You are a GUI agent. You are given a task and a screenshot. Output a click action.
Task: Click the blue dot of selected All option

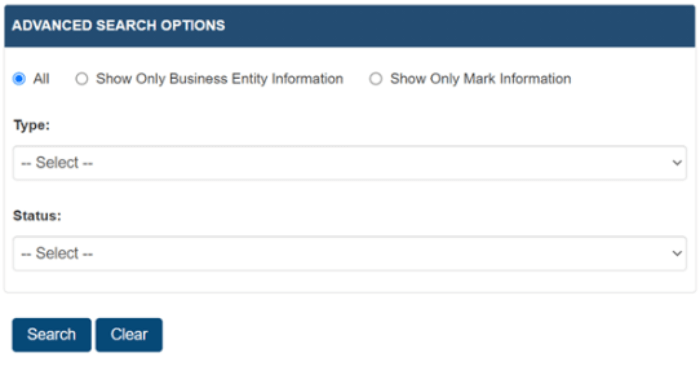click(x=19, y=79)
